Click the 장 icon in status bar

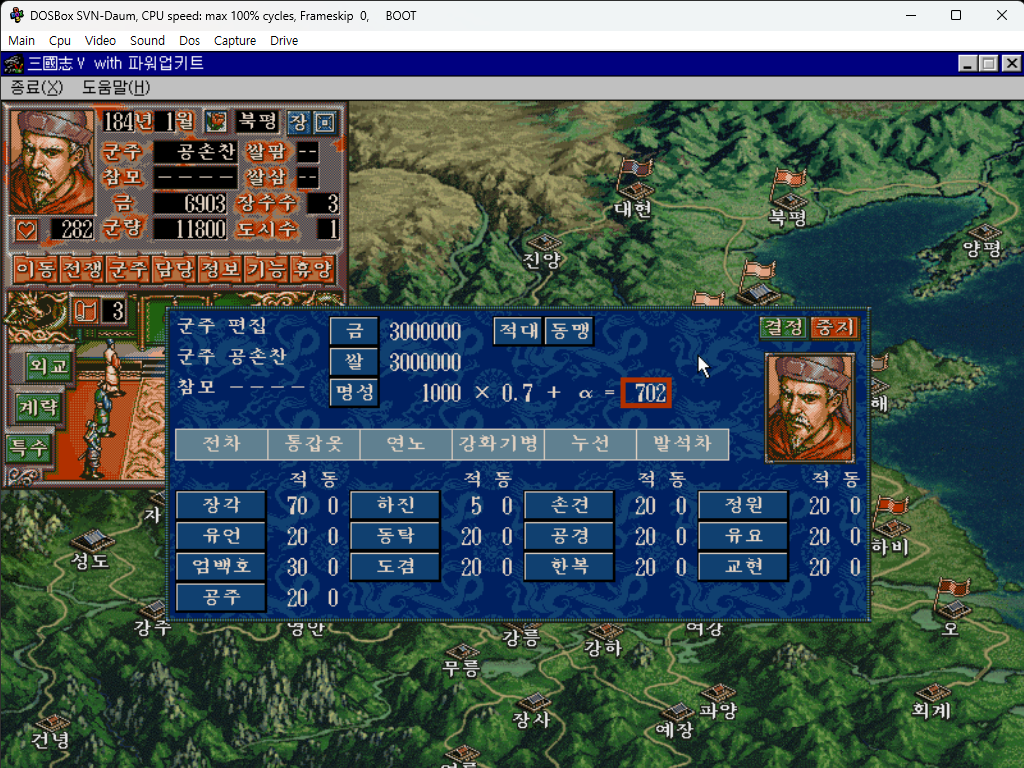coord(298,122)
